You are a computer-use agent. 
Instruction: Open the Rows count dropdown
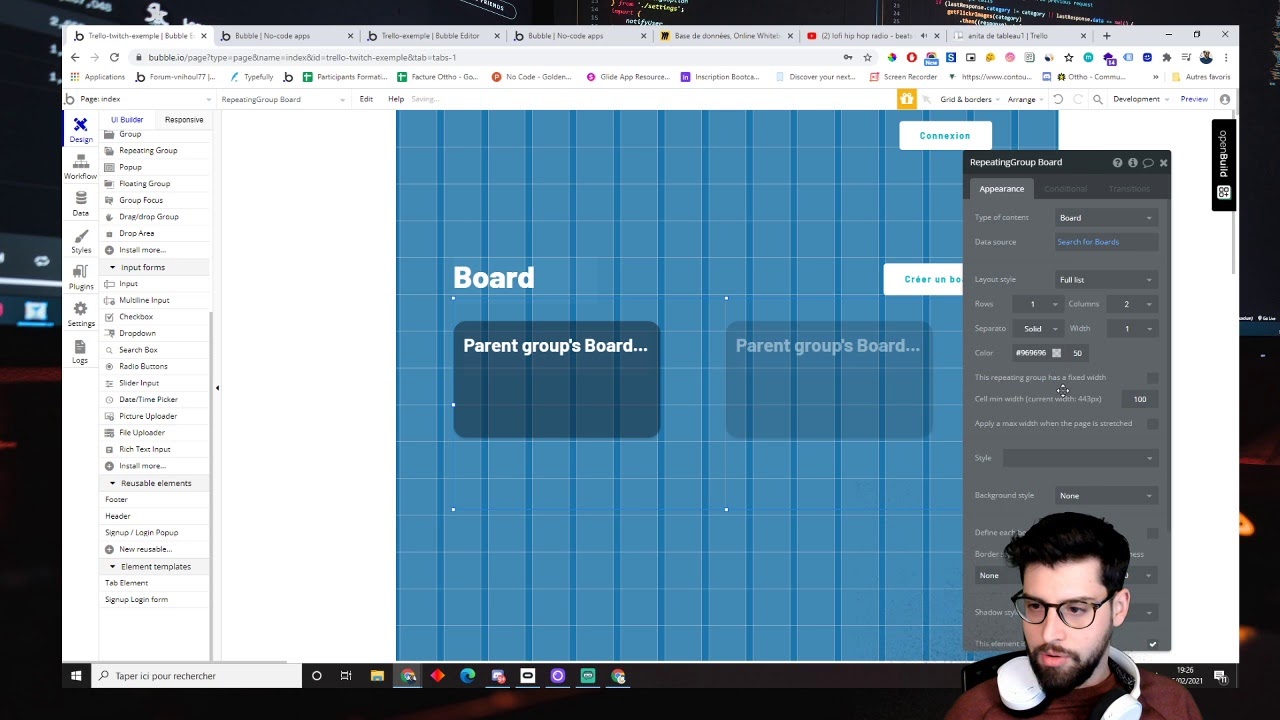(x=1036, y=304)
